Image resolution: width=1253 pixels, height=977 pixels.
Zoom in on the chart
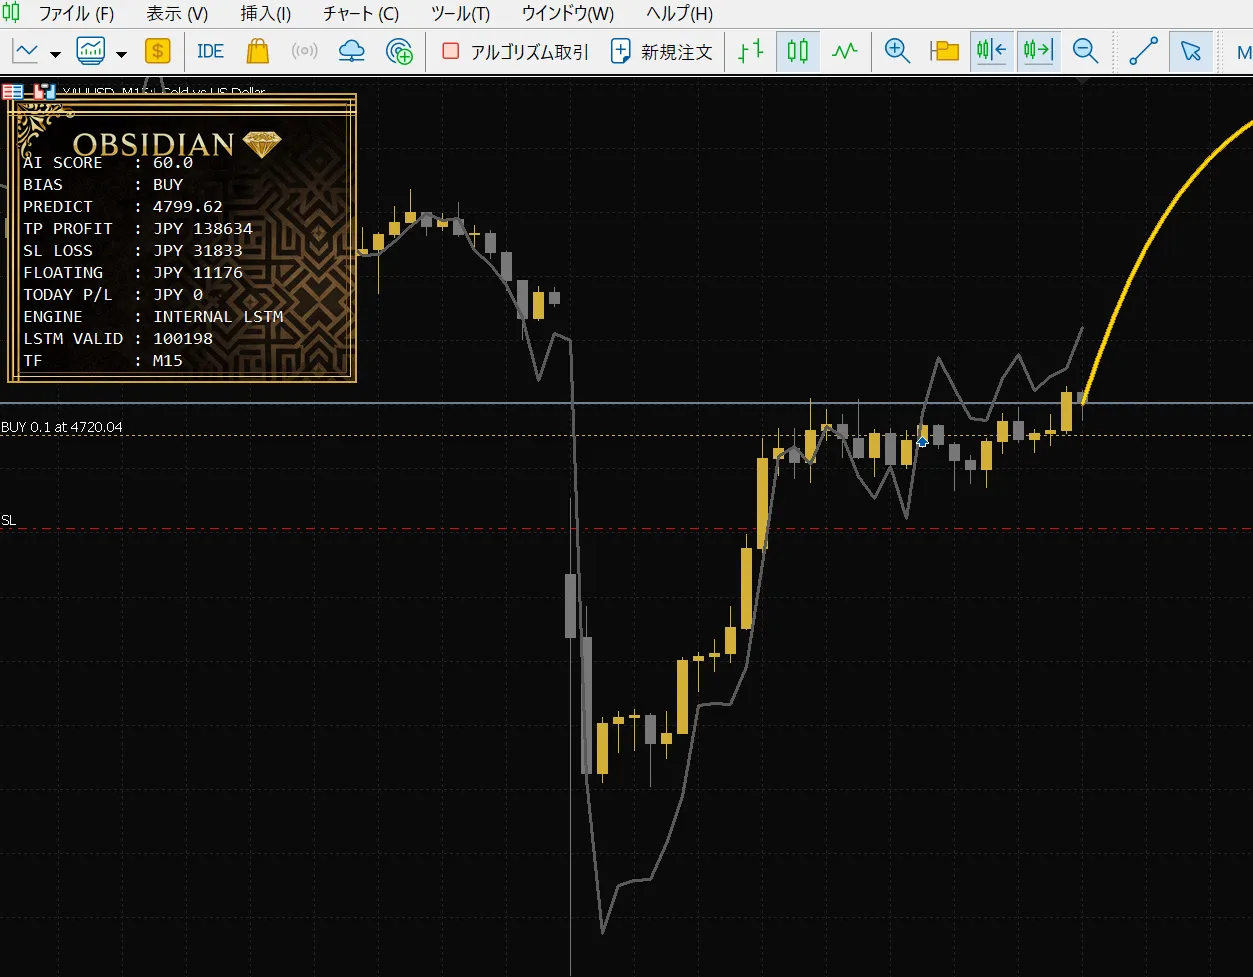coord(897,52)
